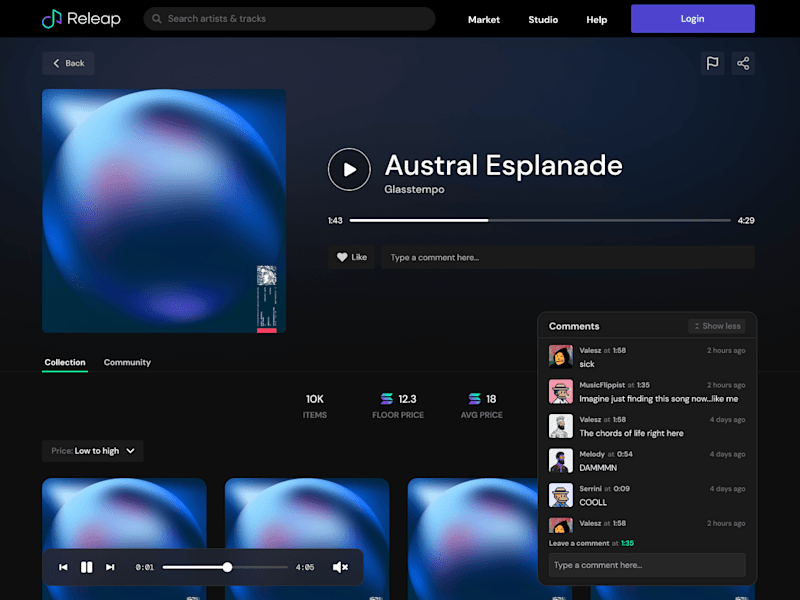Jump to 1:35 timestamp in MusicFlippist comment

[x=643, y=385]
